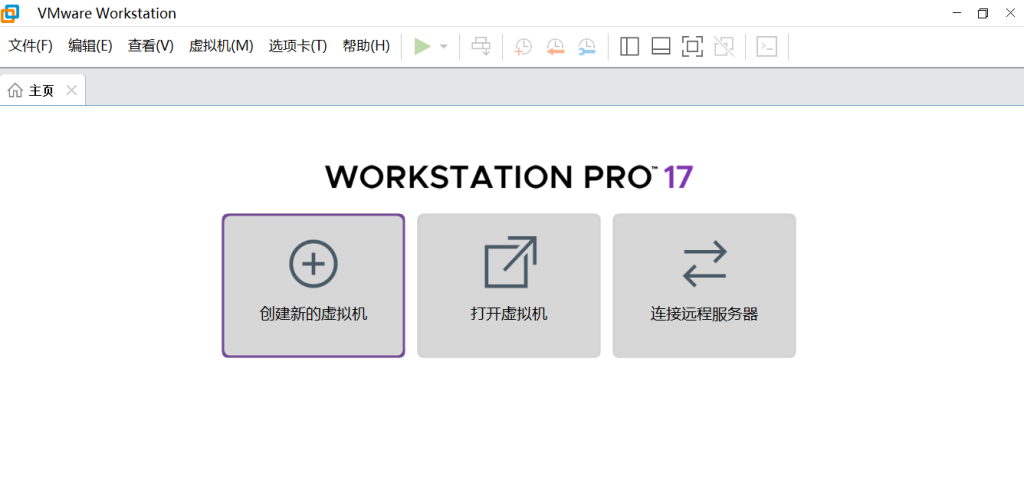
Task: Open the 帮助(H) menu
Action: point(366,46)
